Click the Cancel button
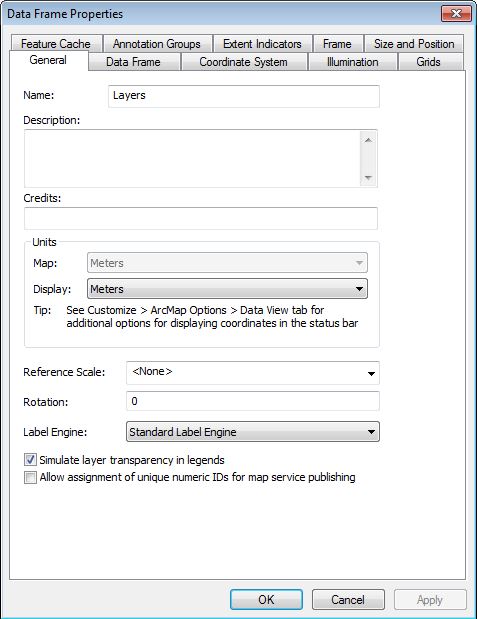This screenshot has width=477, height=619. pyautogui.click(x=348, y=600)
